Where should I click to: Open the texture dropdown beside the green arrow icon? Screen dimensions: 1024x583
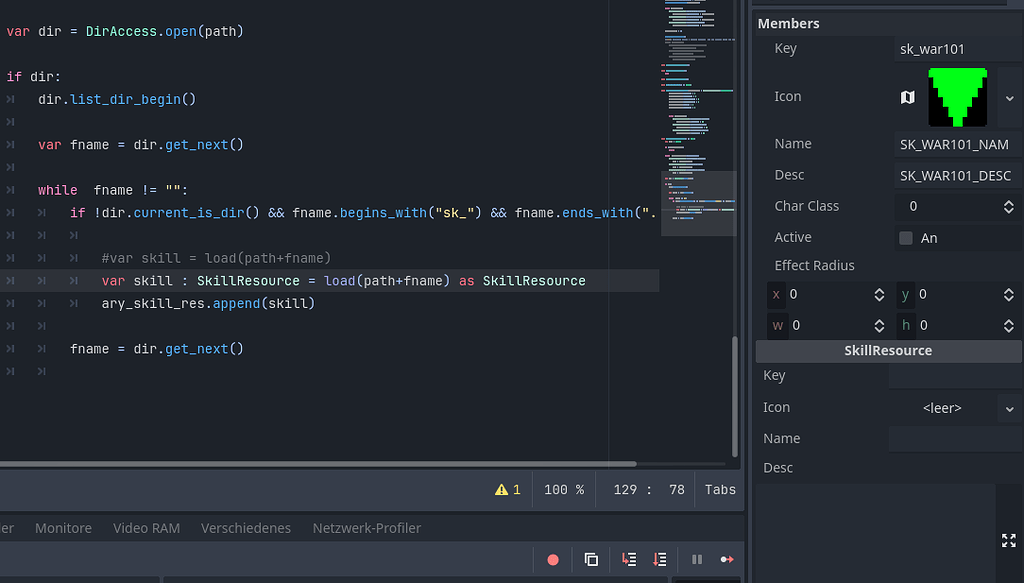click(x=1011, y=97)
